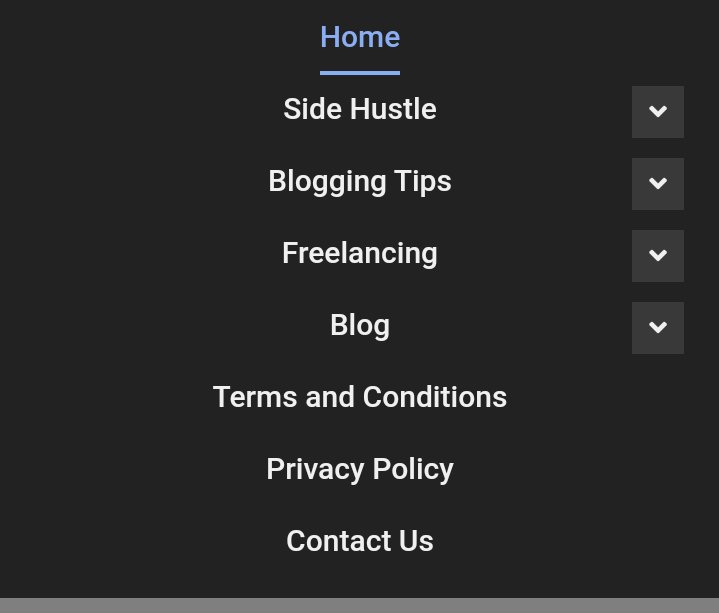Expand the Blog submenu chevron
Viewport: 719px width, 613px height.
click(x=657, y=327)
